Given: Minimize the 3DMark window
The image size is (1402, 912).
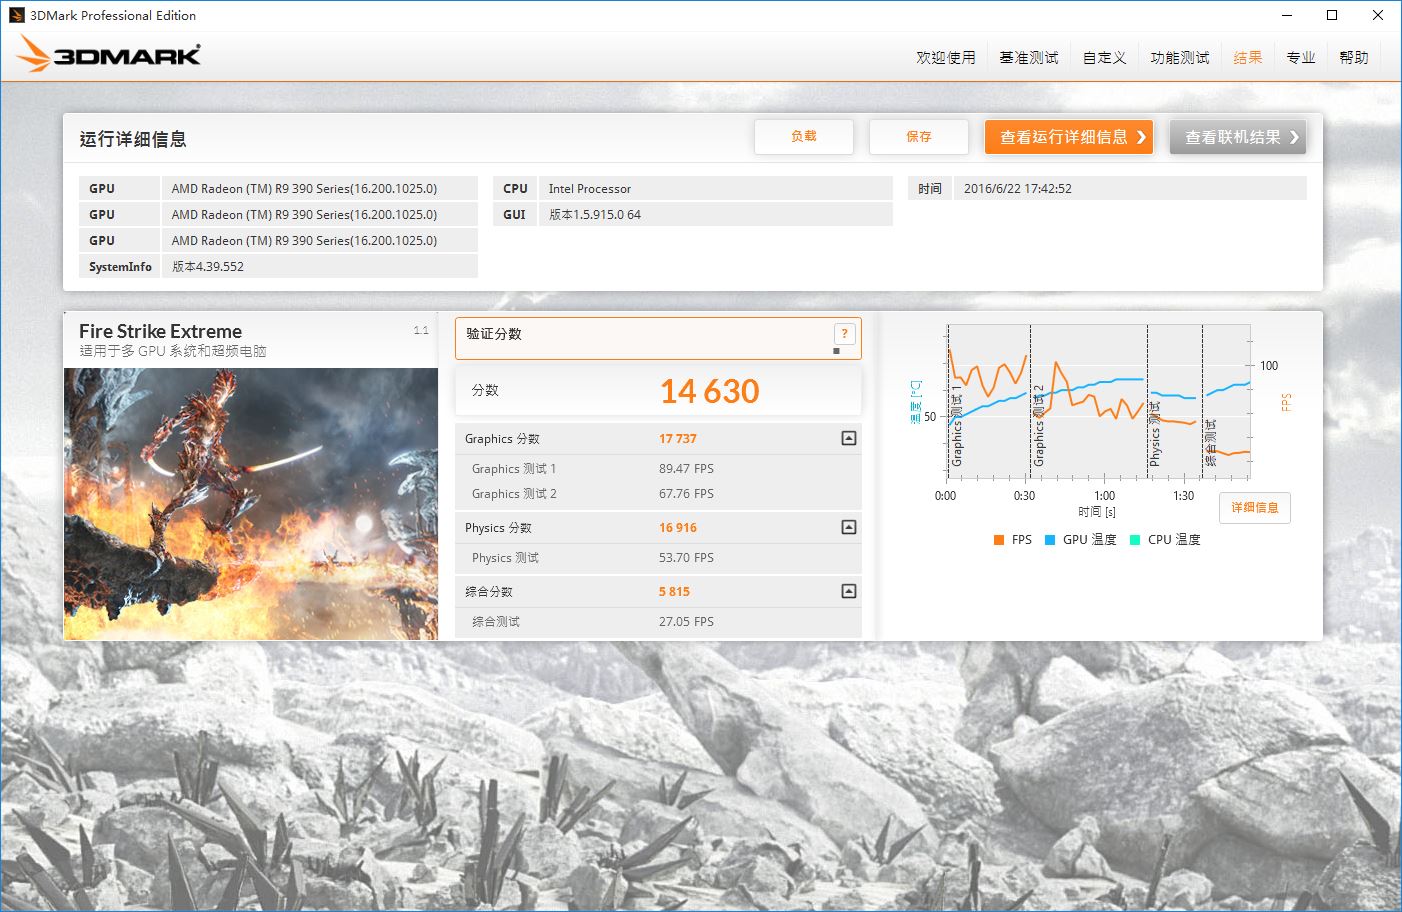Looking at the screenshot, I should (x=1287, y=15).
